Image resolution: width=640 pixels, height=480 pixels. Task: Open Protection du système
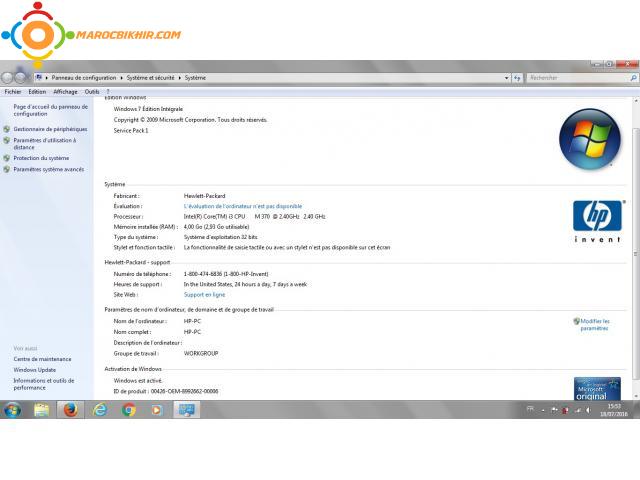(x=41, y=158)
